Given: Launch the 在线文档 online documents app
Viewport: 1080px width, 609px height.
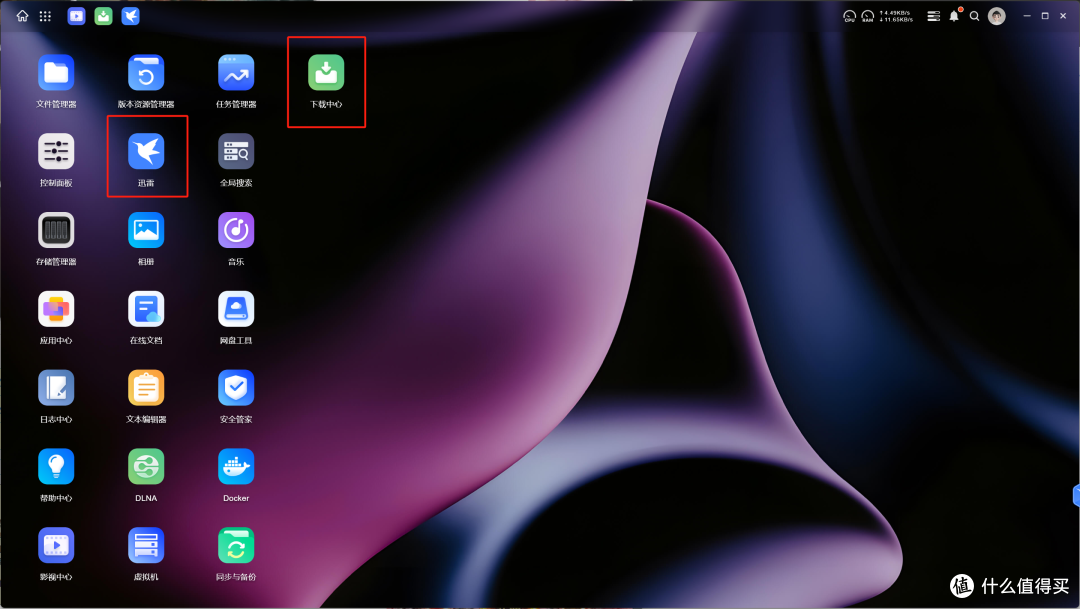Looking at the screenshot, I should click(x=146, y=309).
